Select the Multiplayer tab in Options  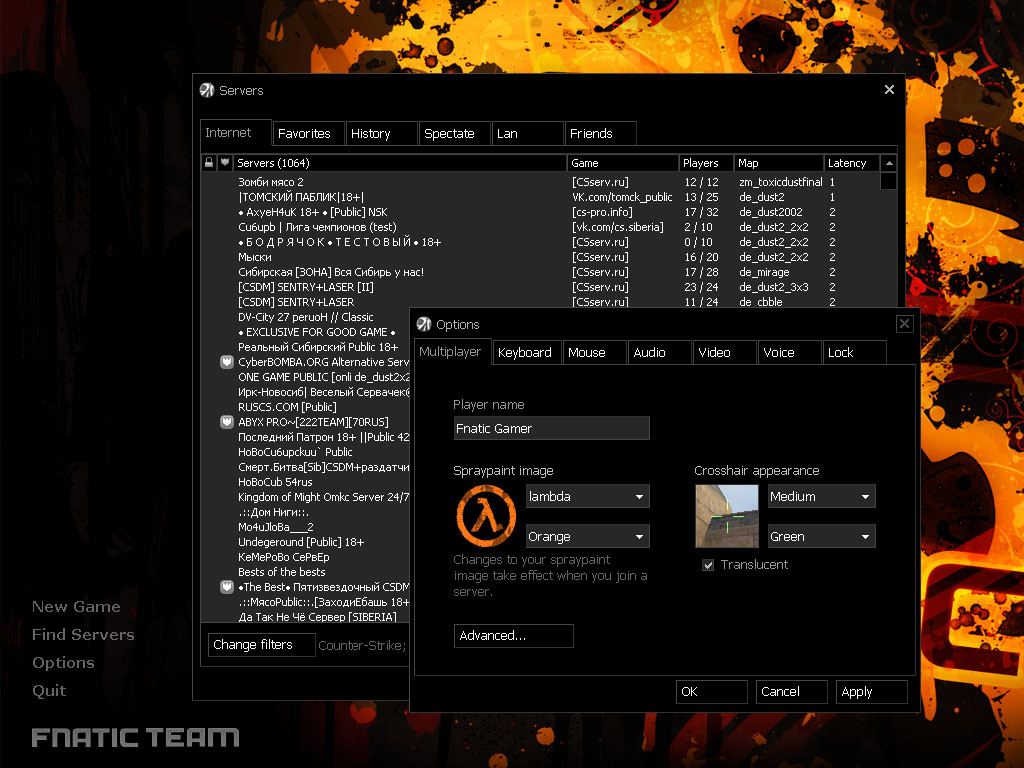coord(453,351)
